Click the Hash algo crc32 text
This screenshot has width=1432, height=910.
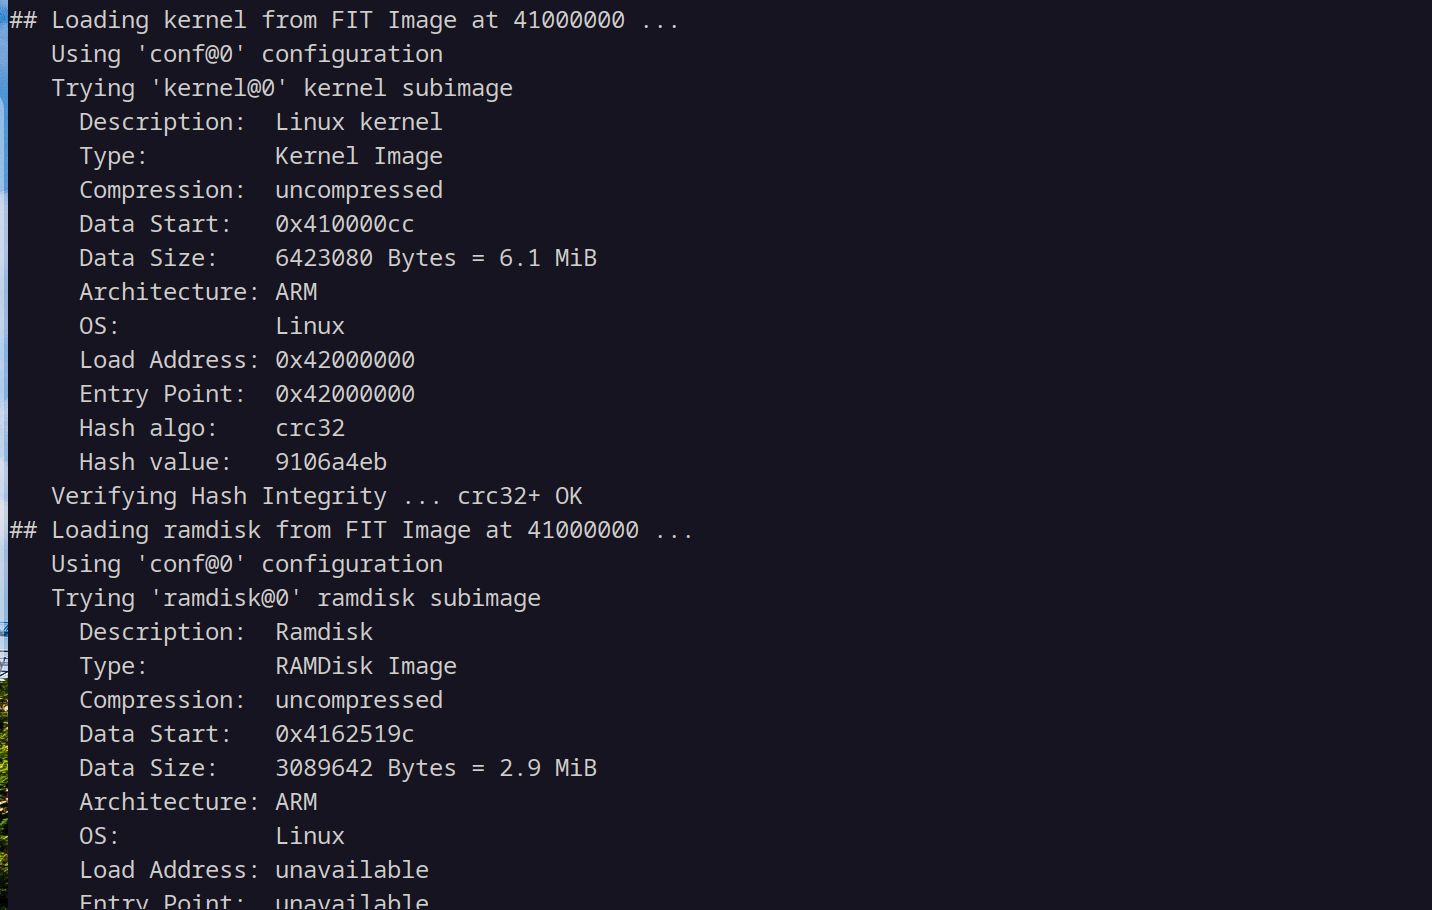pyautogui.click(x=310, y=428)
